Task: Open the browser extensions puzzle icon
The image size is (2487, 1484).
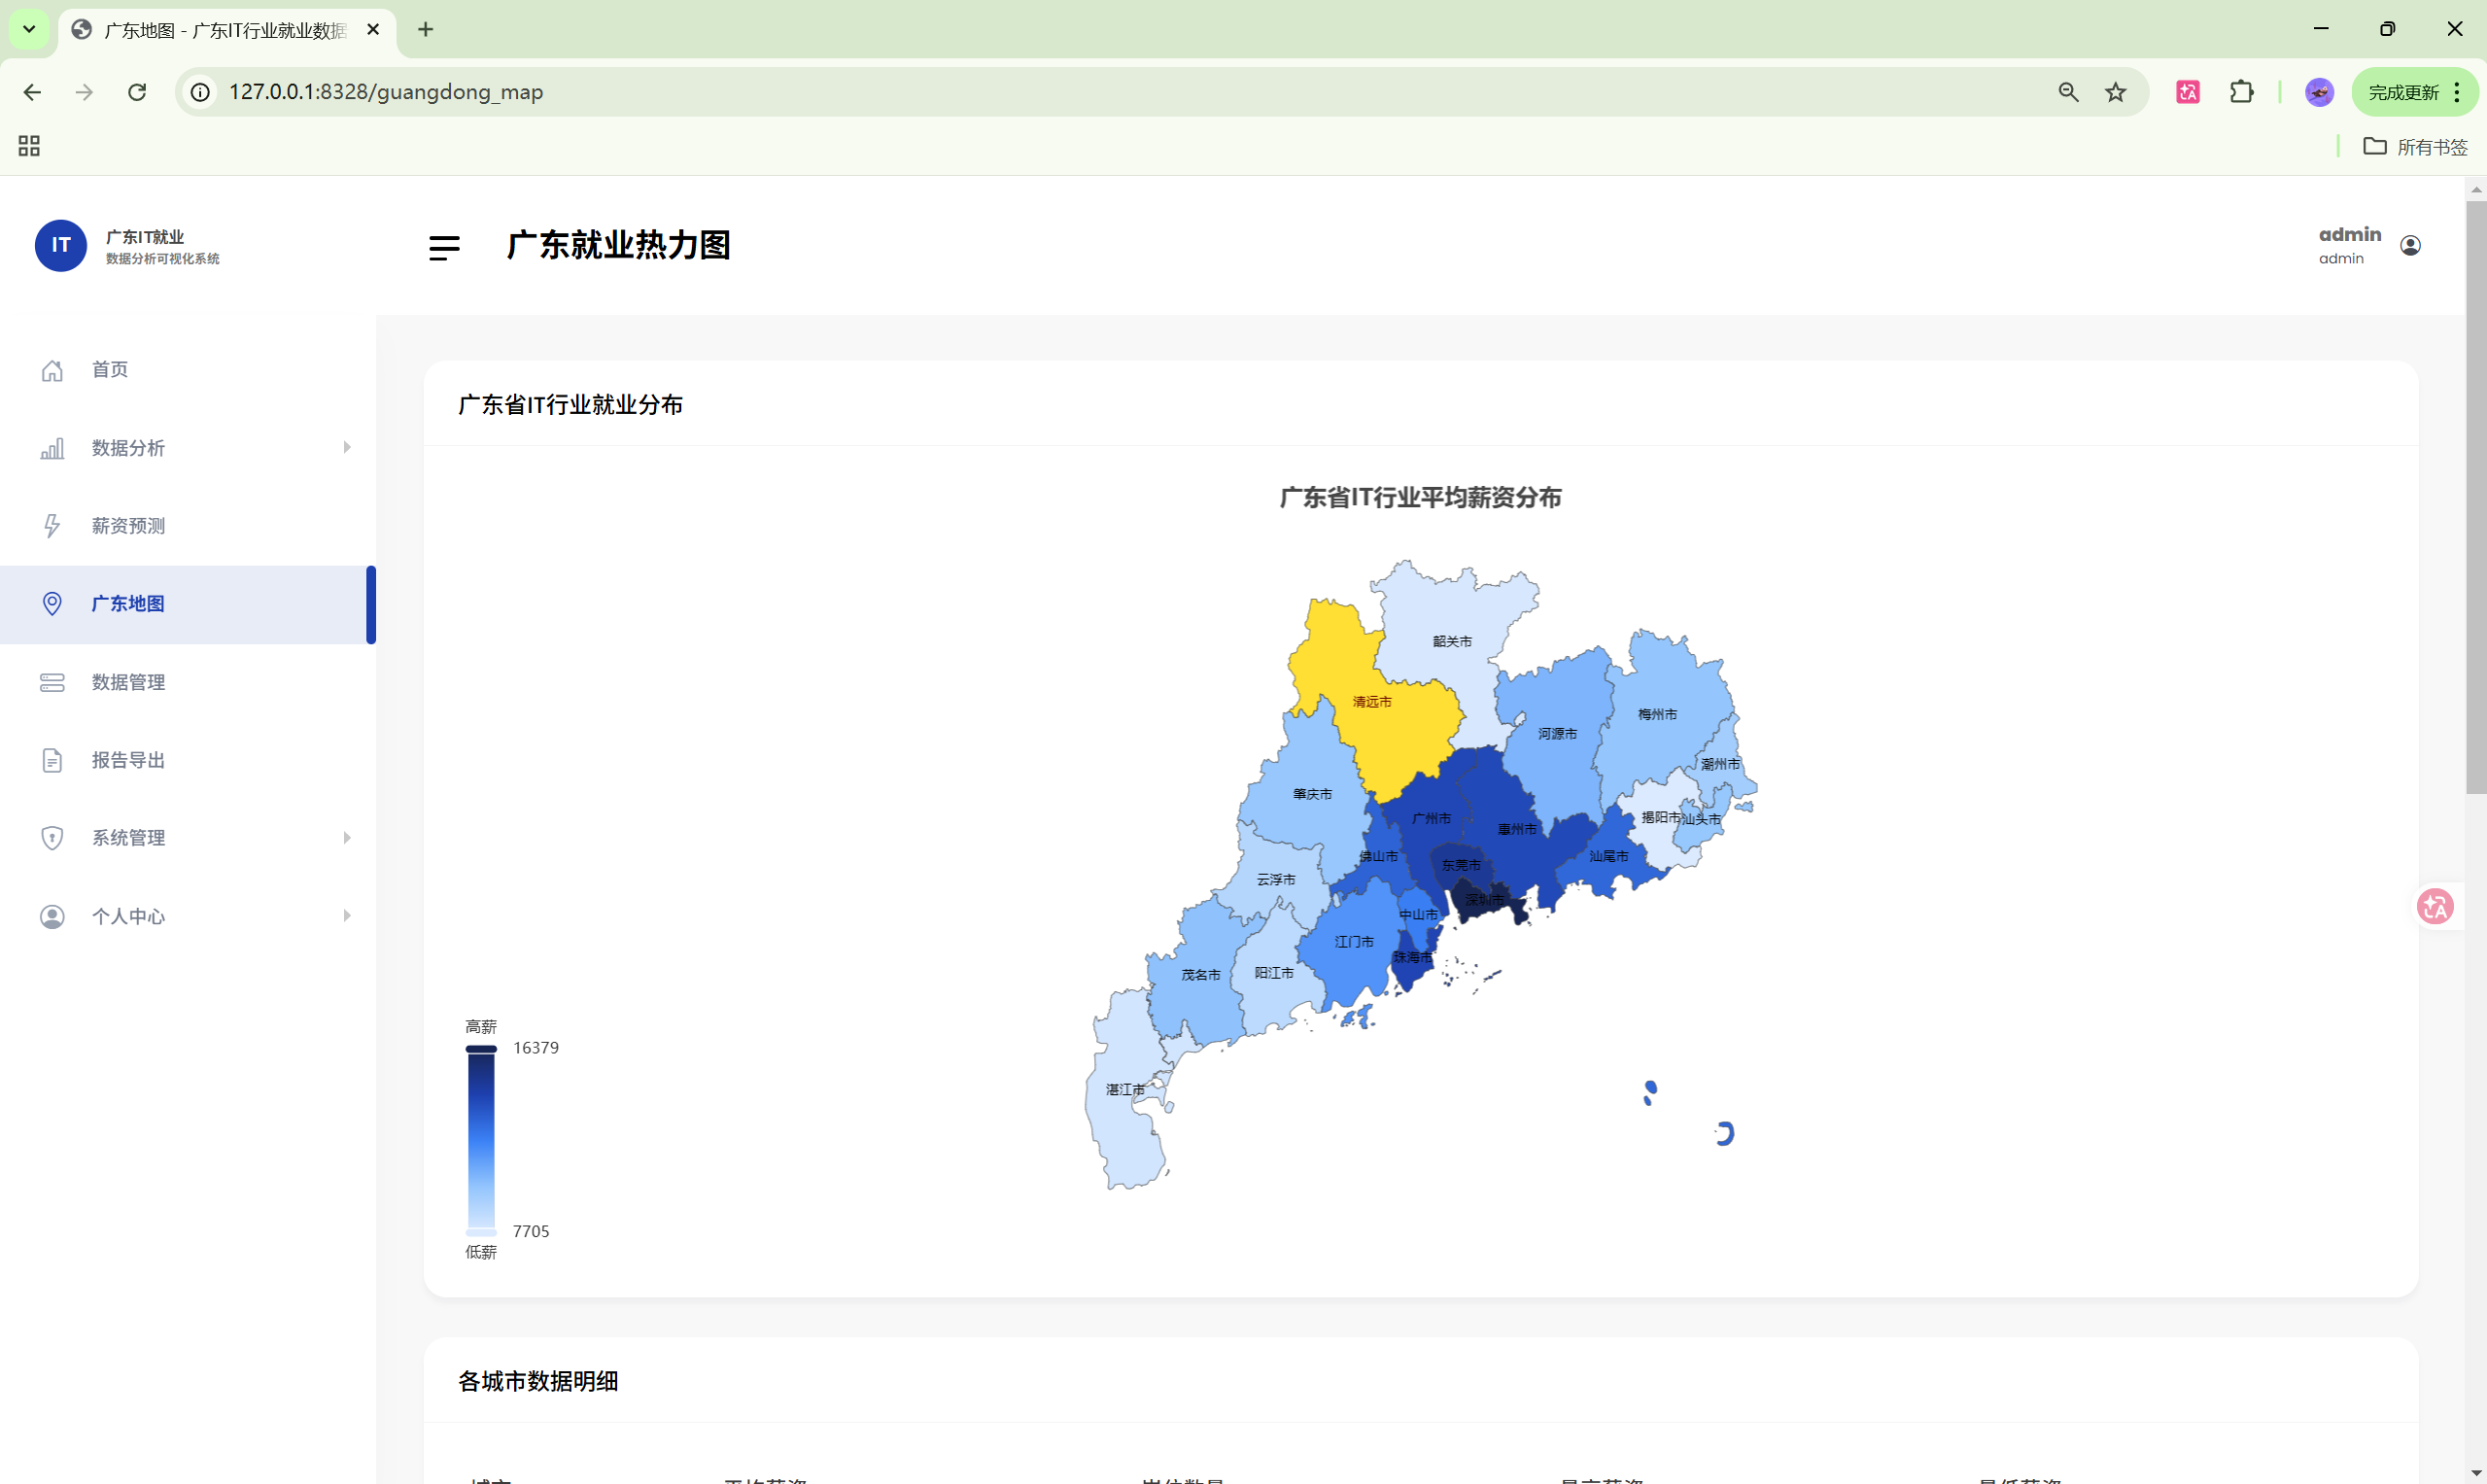Action: click(2241, 92)
